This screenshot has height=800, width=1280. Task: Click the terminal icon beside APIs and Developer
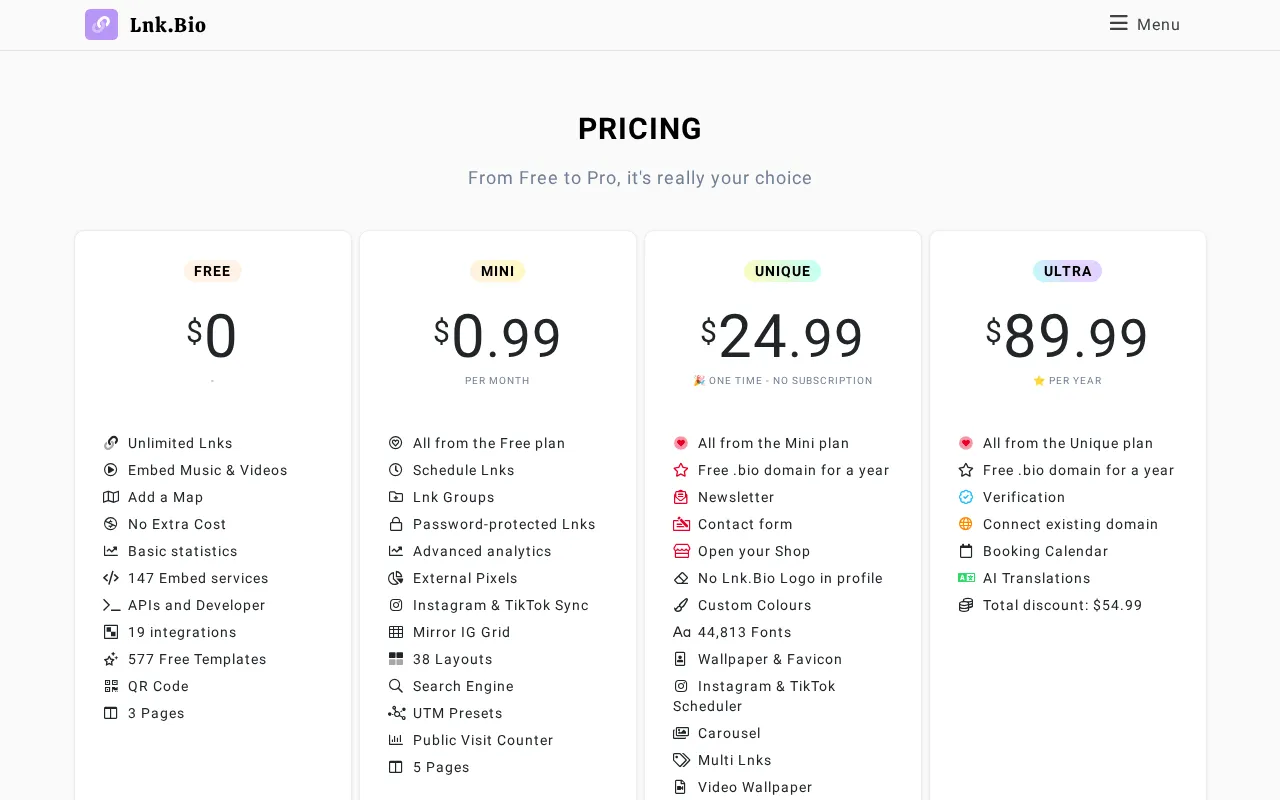pyautogui.click(x=111, y=605)
